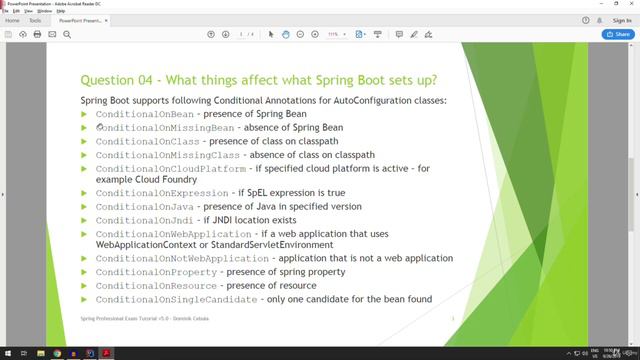Open File Explorer from taskbar
Screen dimensions: 640x360
click(41, 353)
